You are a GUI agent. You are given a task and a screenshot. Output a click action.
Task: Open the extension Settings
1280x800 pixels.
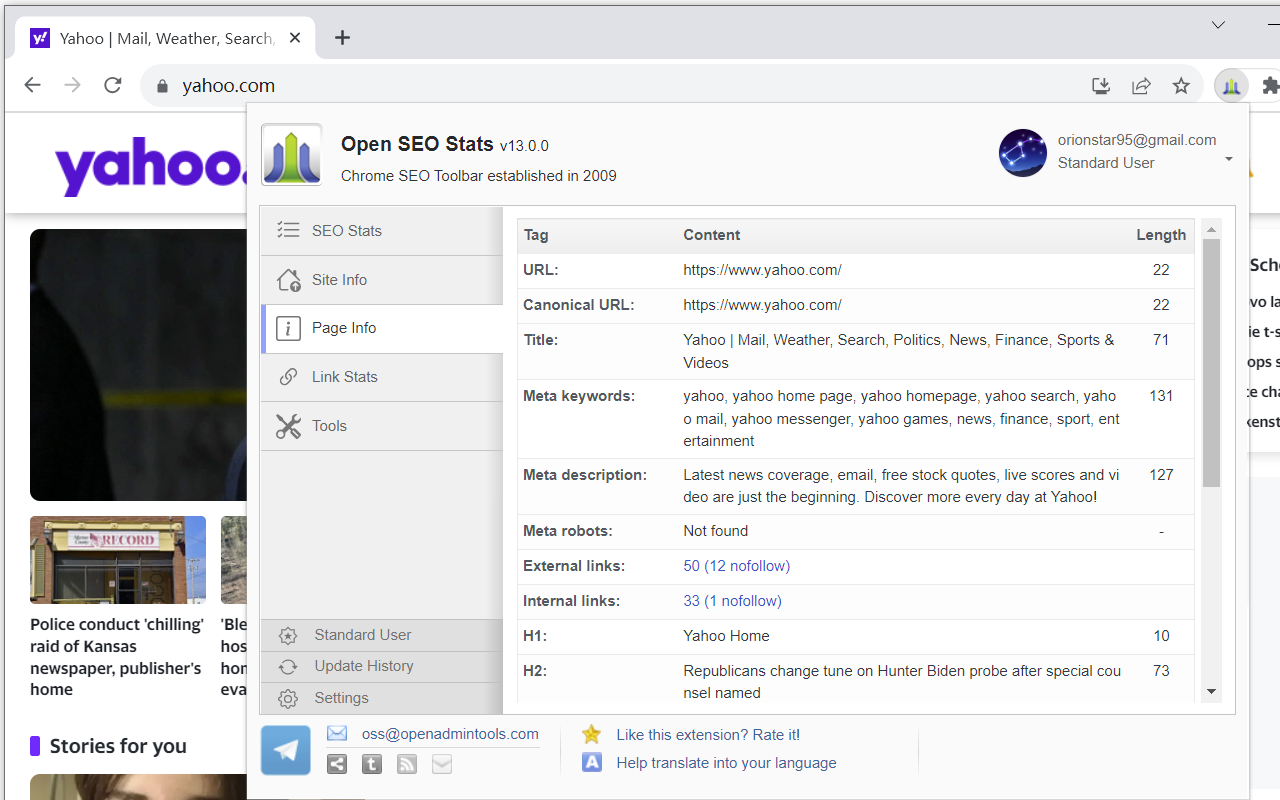tap(341, 698)
